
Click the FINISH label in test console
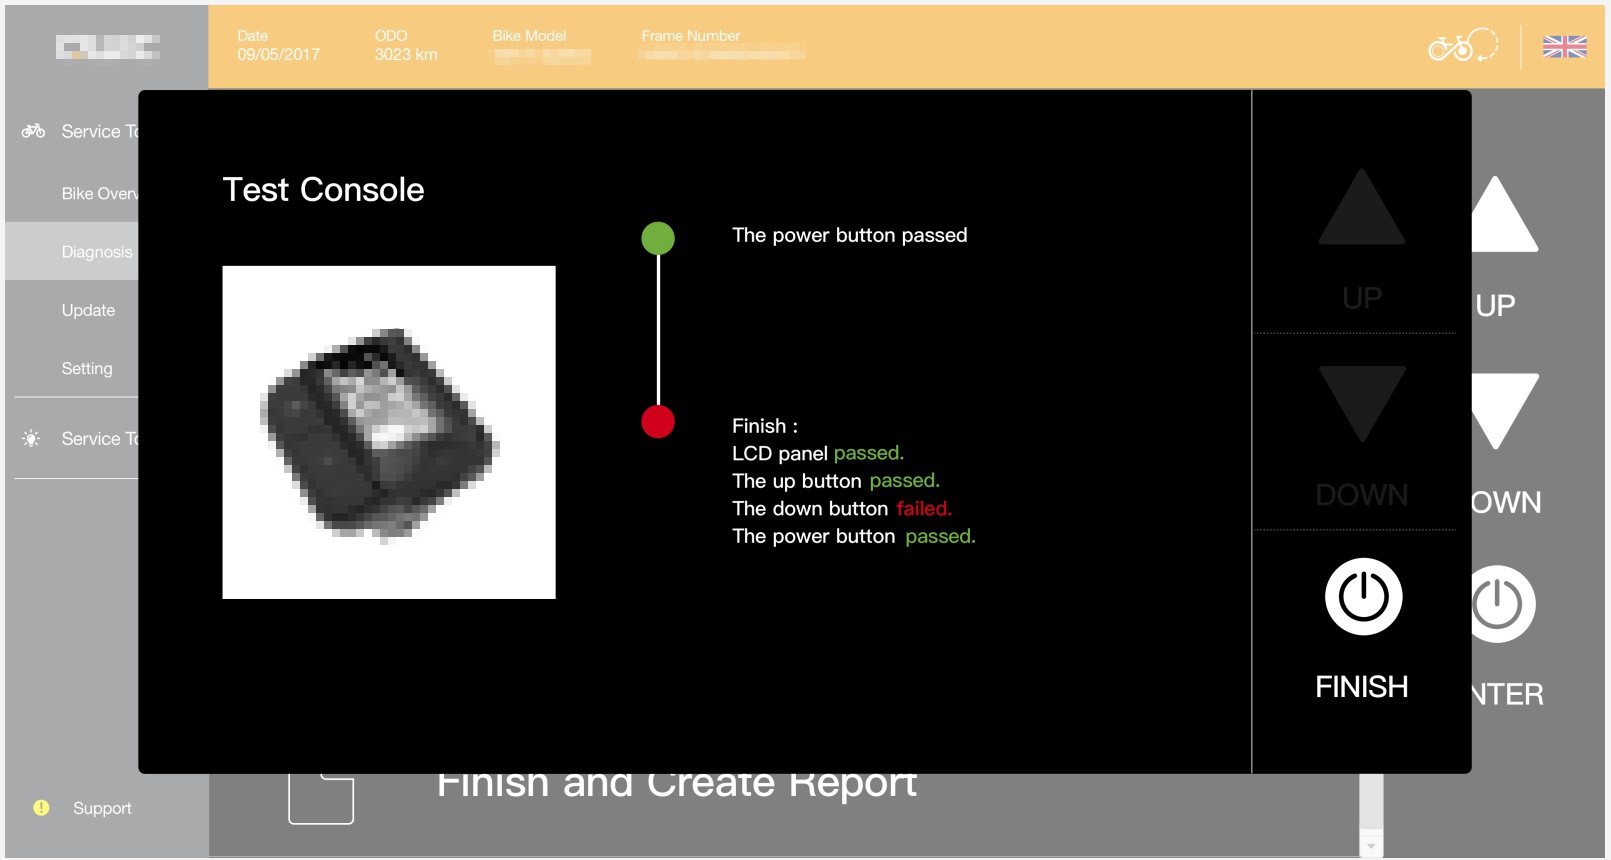[x=1361, y=687]
